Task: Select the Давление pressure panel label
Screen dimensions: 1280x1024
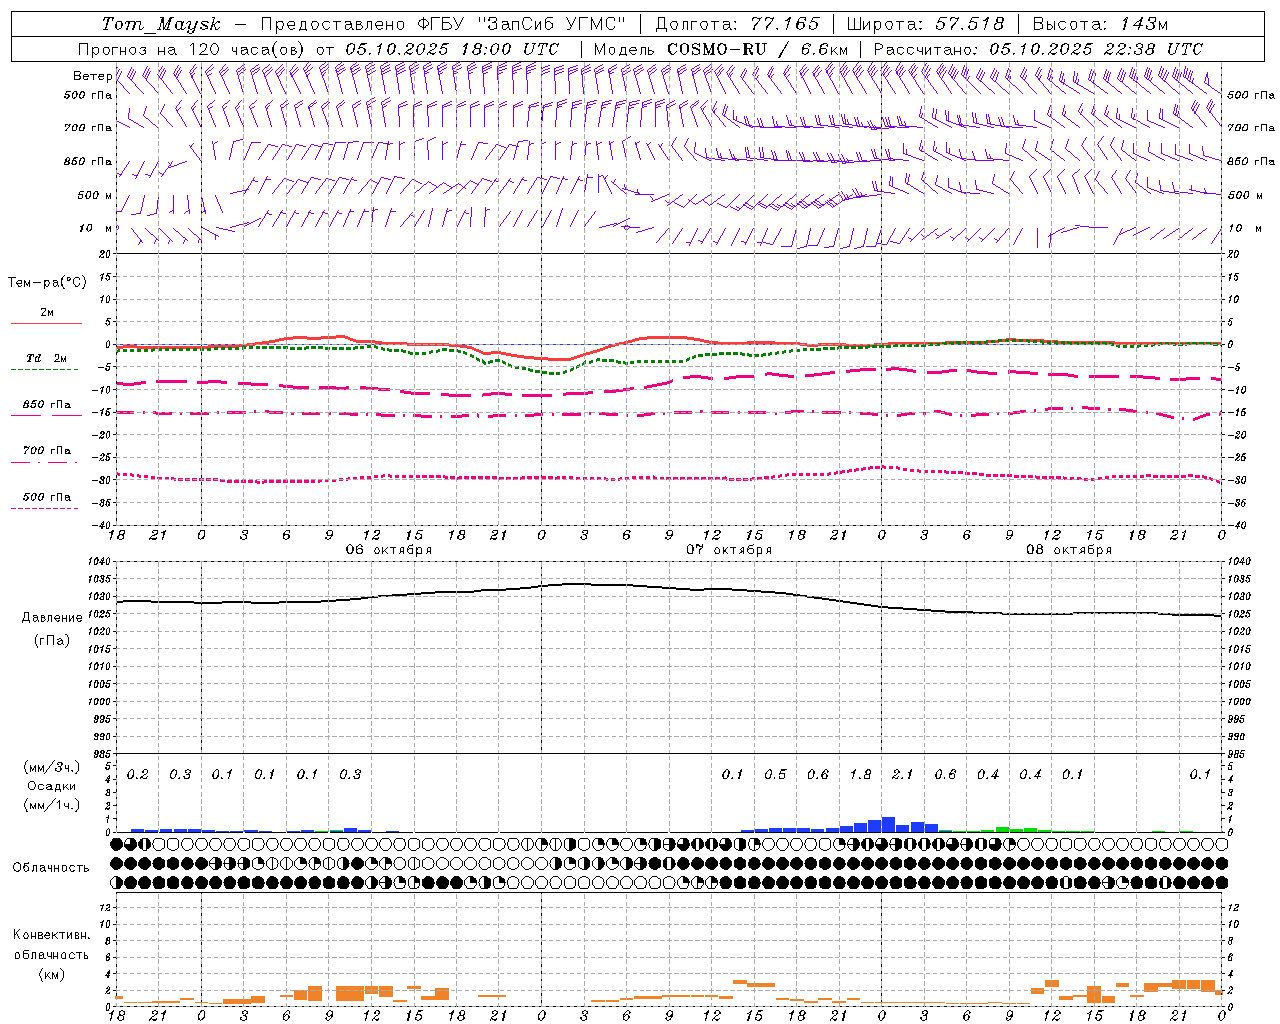Action: (x=52, y=618)
